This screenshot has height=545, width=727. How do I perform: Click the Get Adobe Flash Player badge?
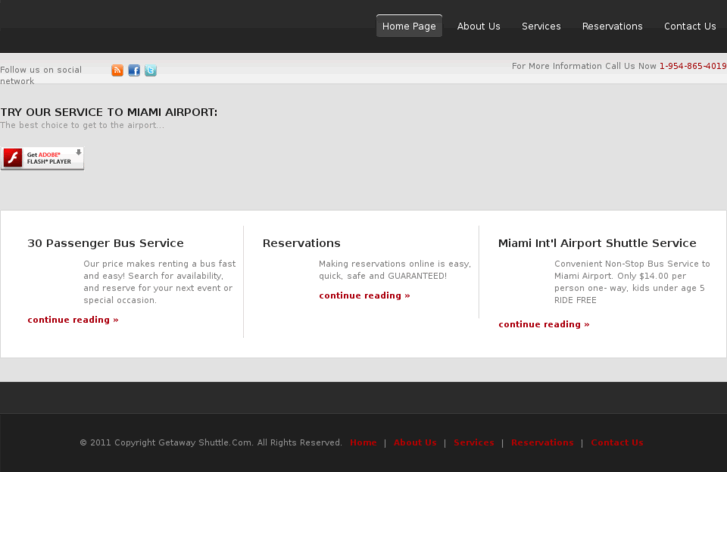(42, 158)
